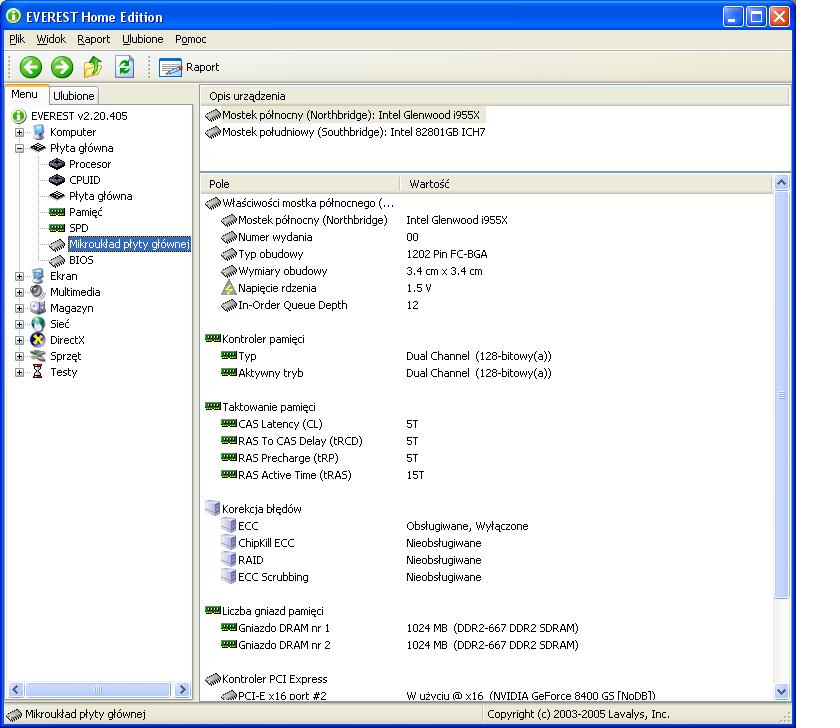This screenshot has height=728, width=840.
Task: Select Mikroukład płyty głównej tree item
Action: [x=129, y=244]
